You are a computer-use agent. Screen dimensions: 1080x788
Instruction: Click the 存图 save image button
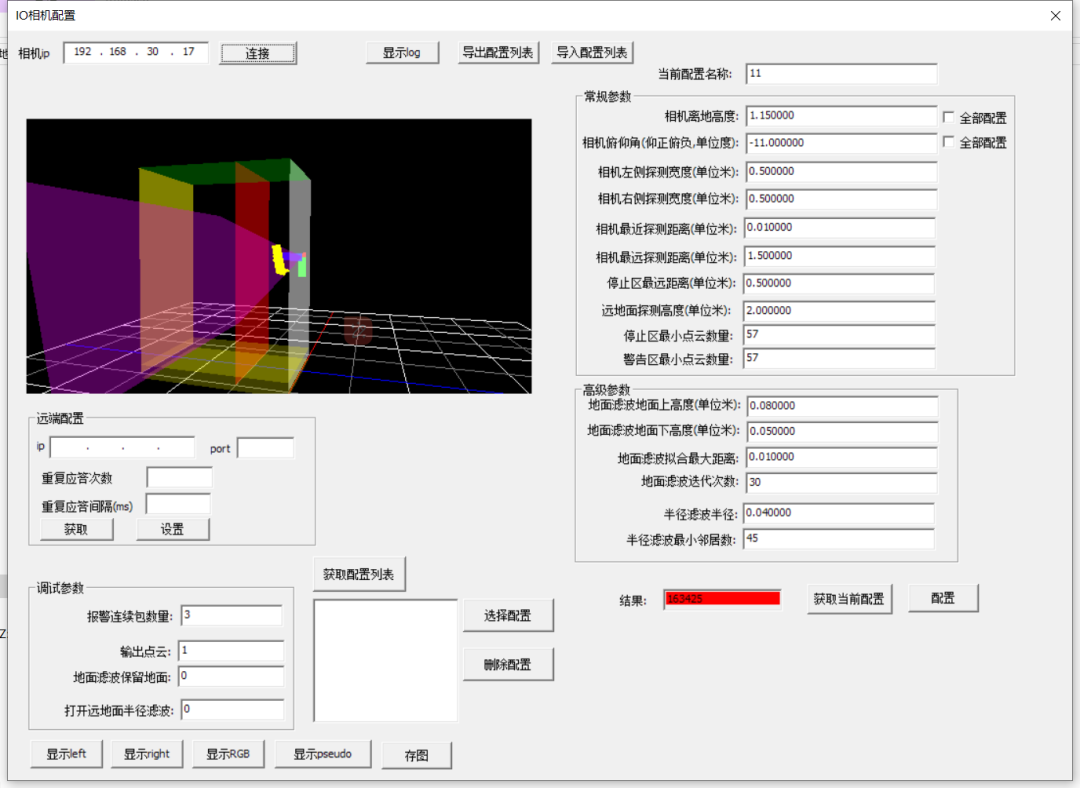click(x=417, y=756)
